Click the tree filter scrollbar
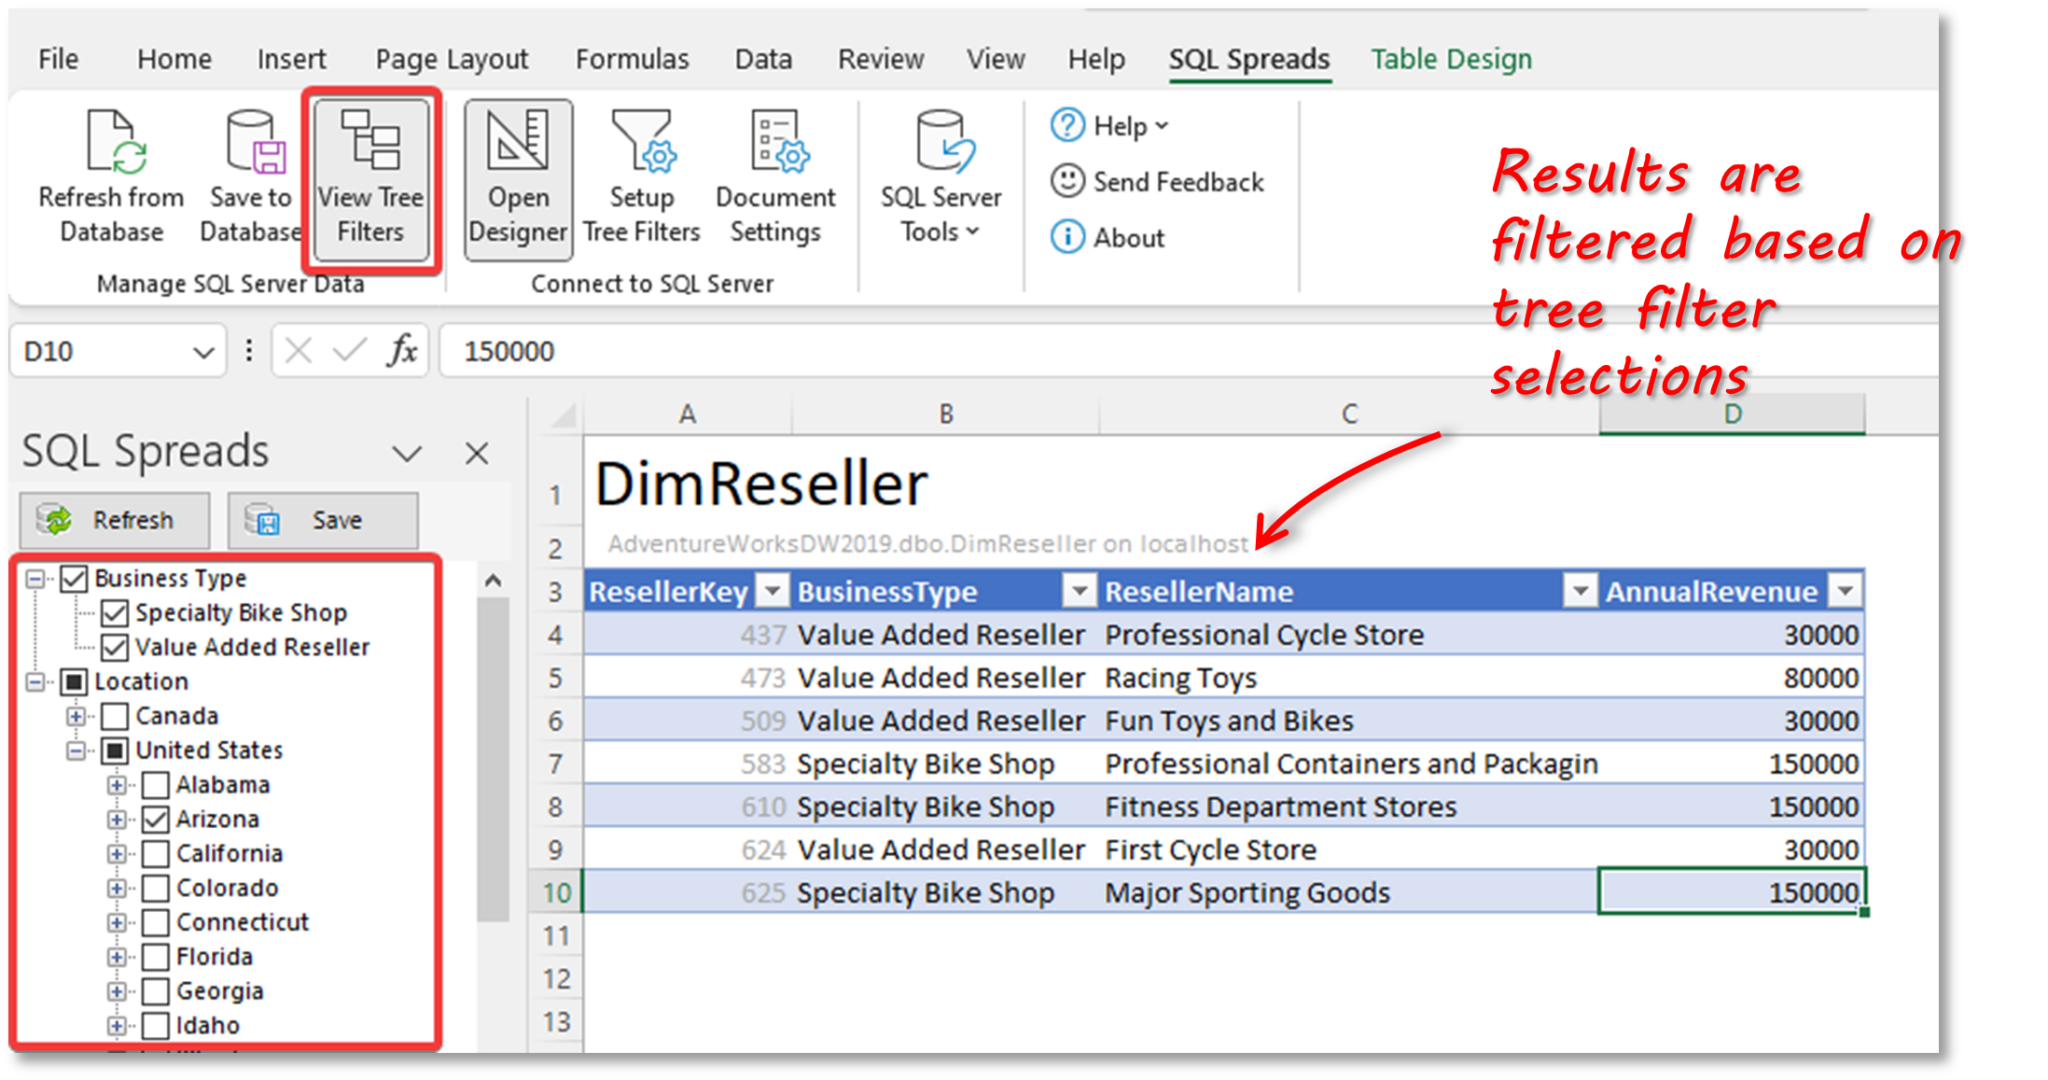The image size is (2048, 1080). tap(492, 760)
